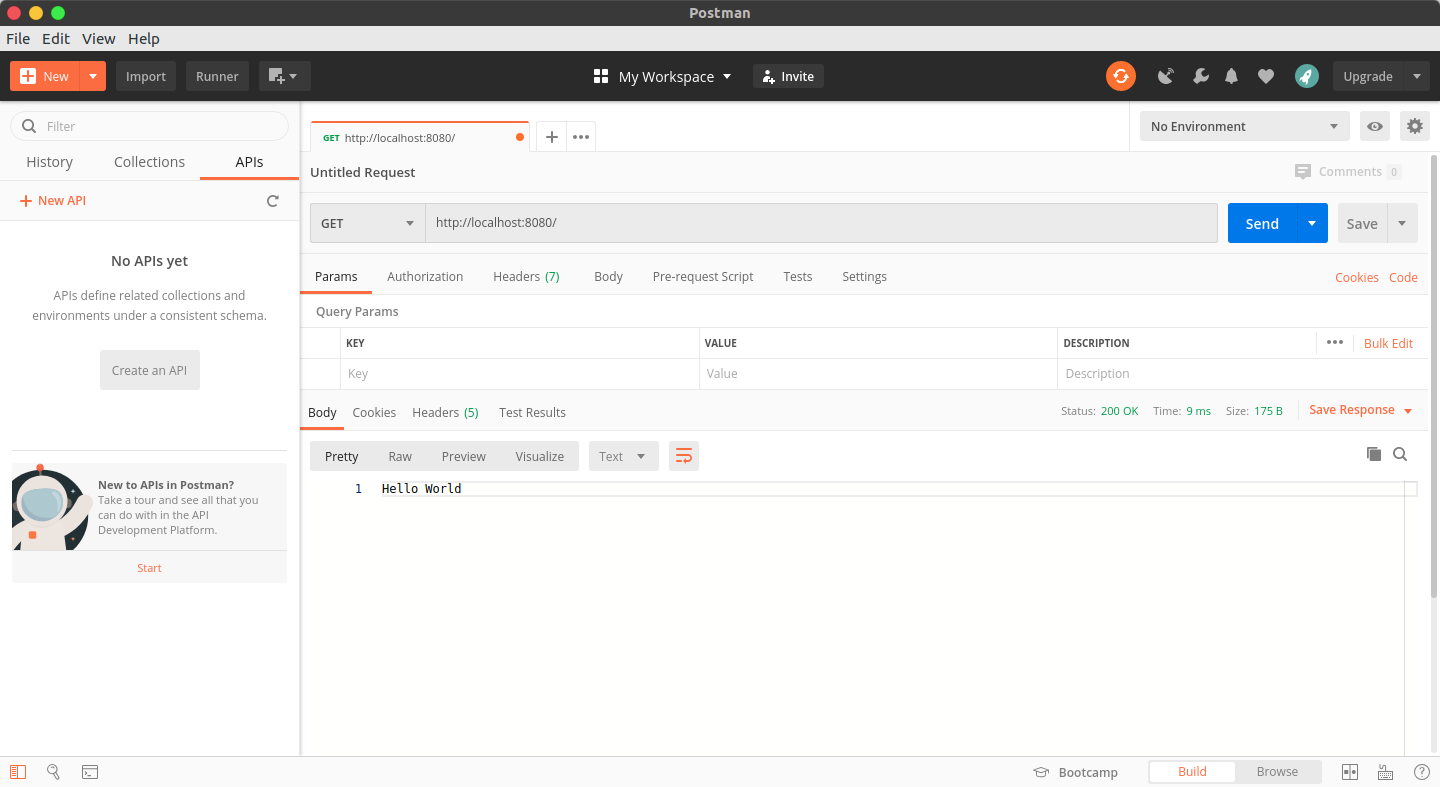Open the Text format dropdown
The width and height of the screenshot is (1440, 787).
click(624, 456)
